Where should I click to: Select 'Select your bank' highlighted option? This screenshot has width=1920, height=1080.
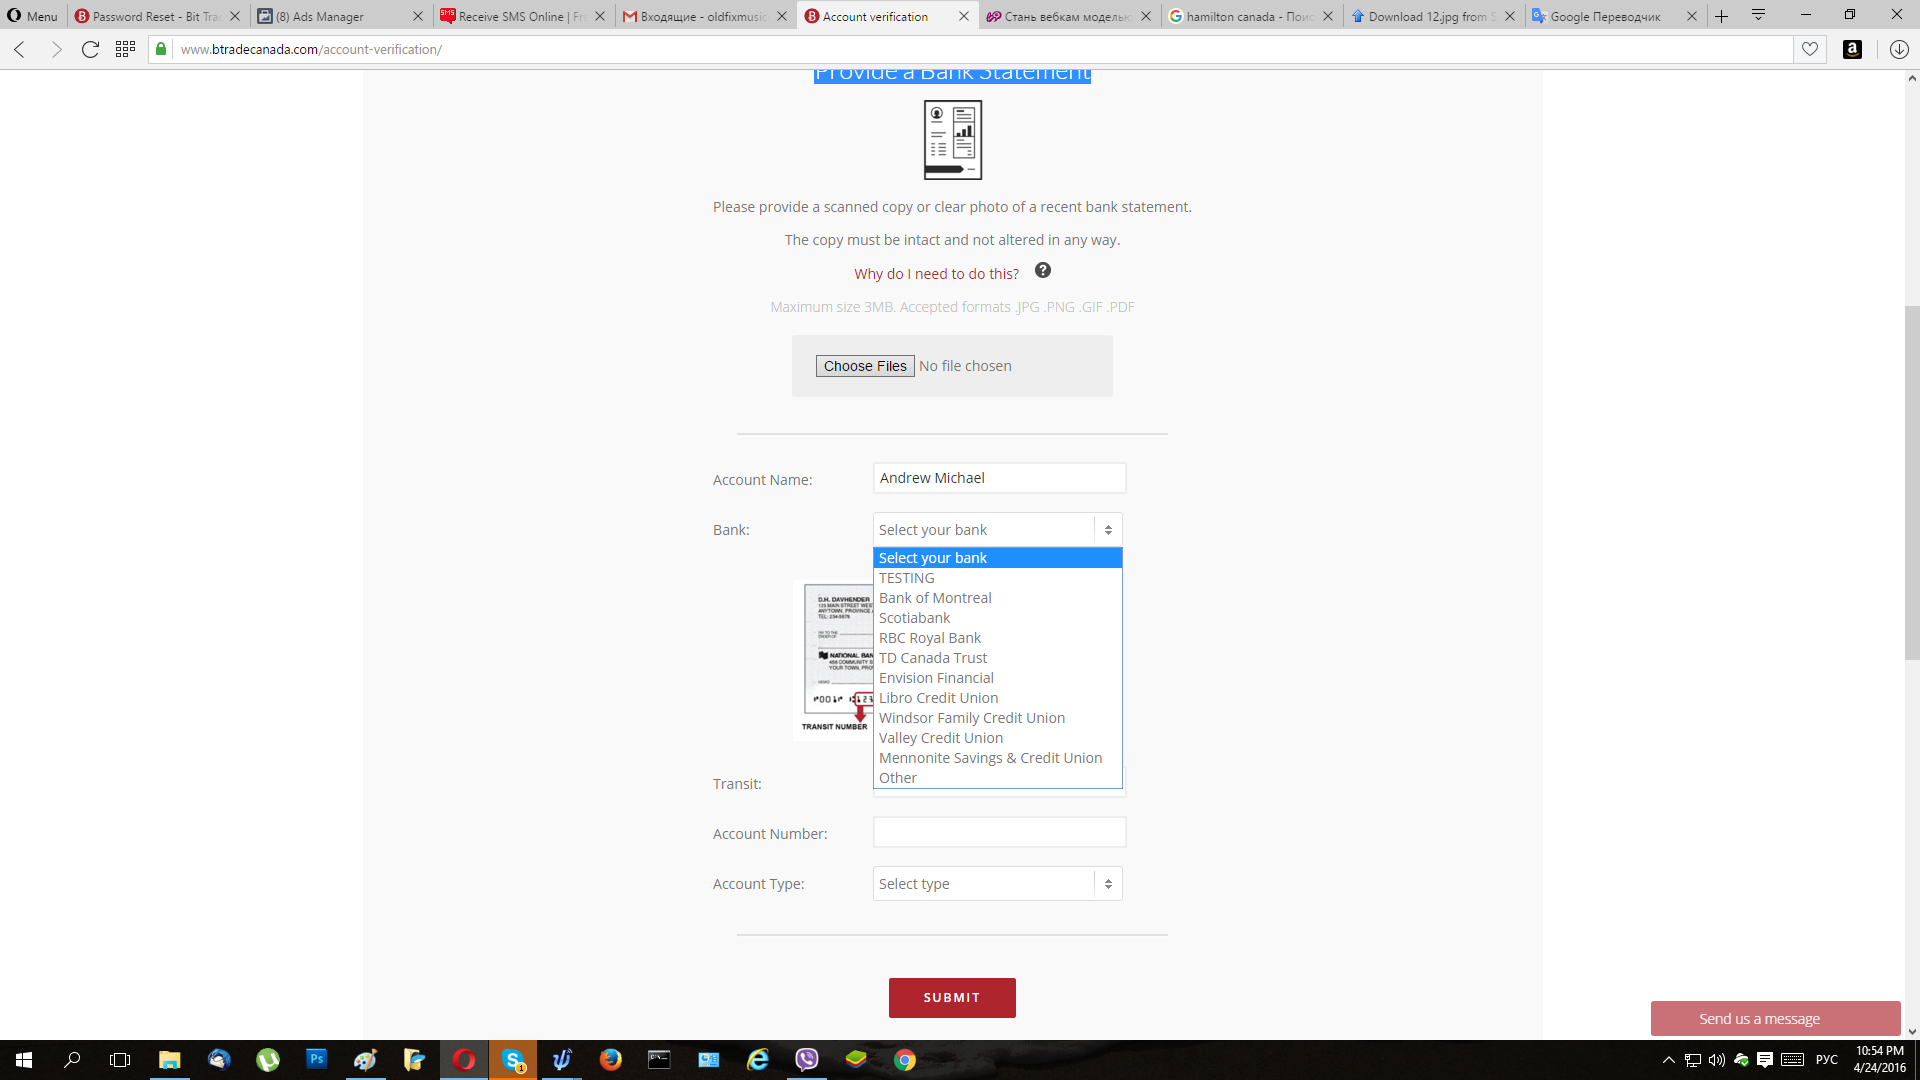pos(998,558)
